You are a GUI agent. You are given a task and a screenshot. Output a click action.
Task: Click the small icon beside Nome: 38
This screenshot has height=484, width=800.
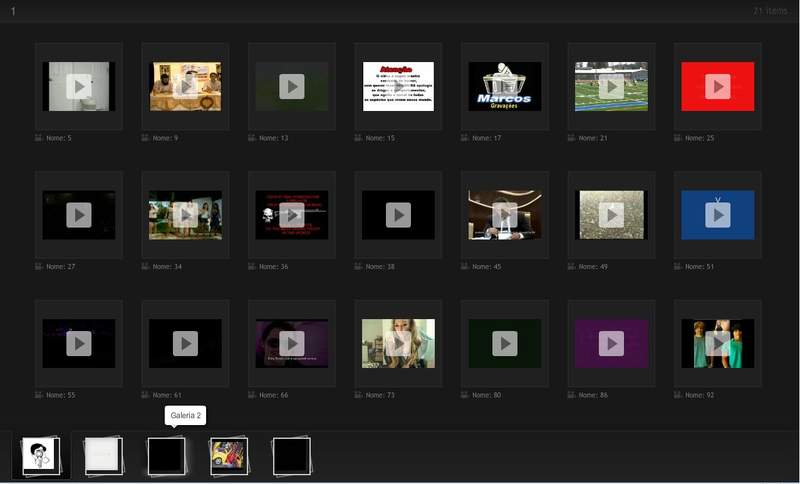358,266
